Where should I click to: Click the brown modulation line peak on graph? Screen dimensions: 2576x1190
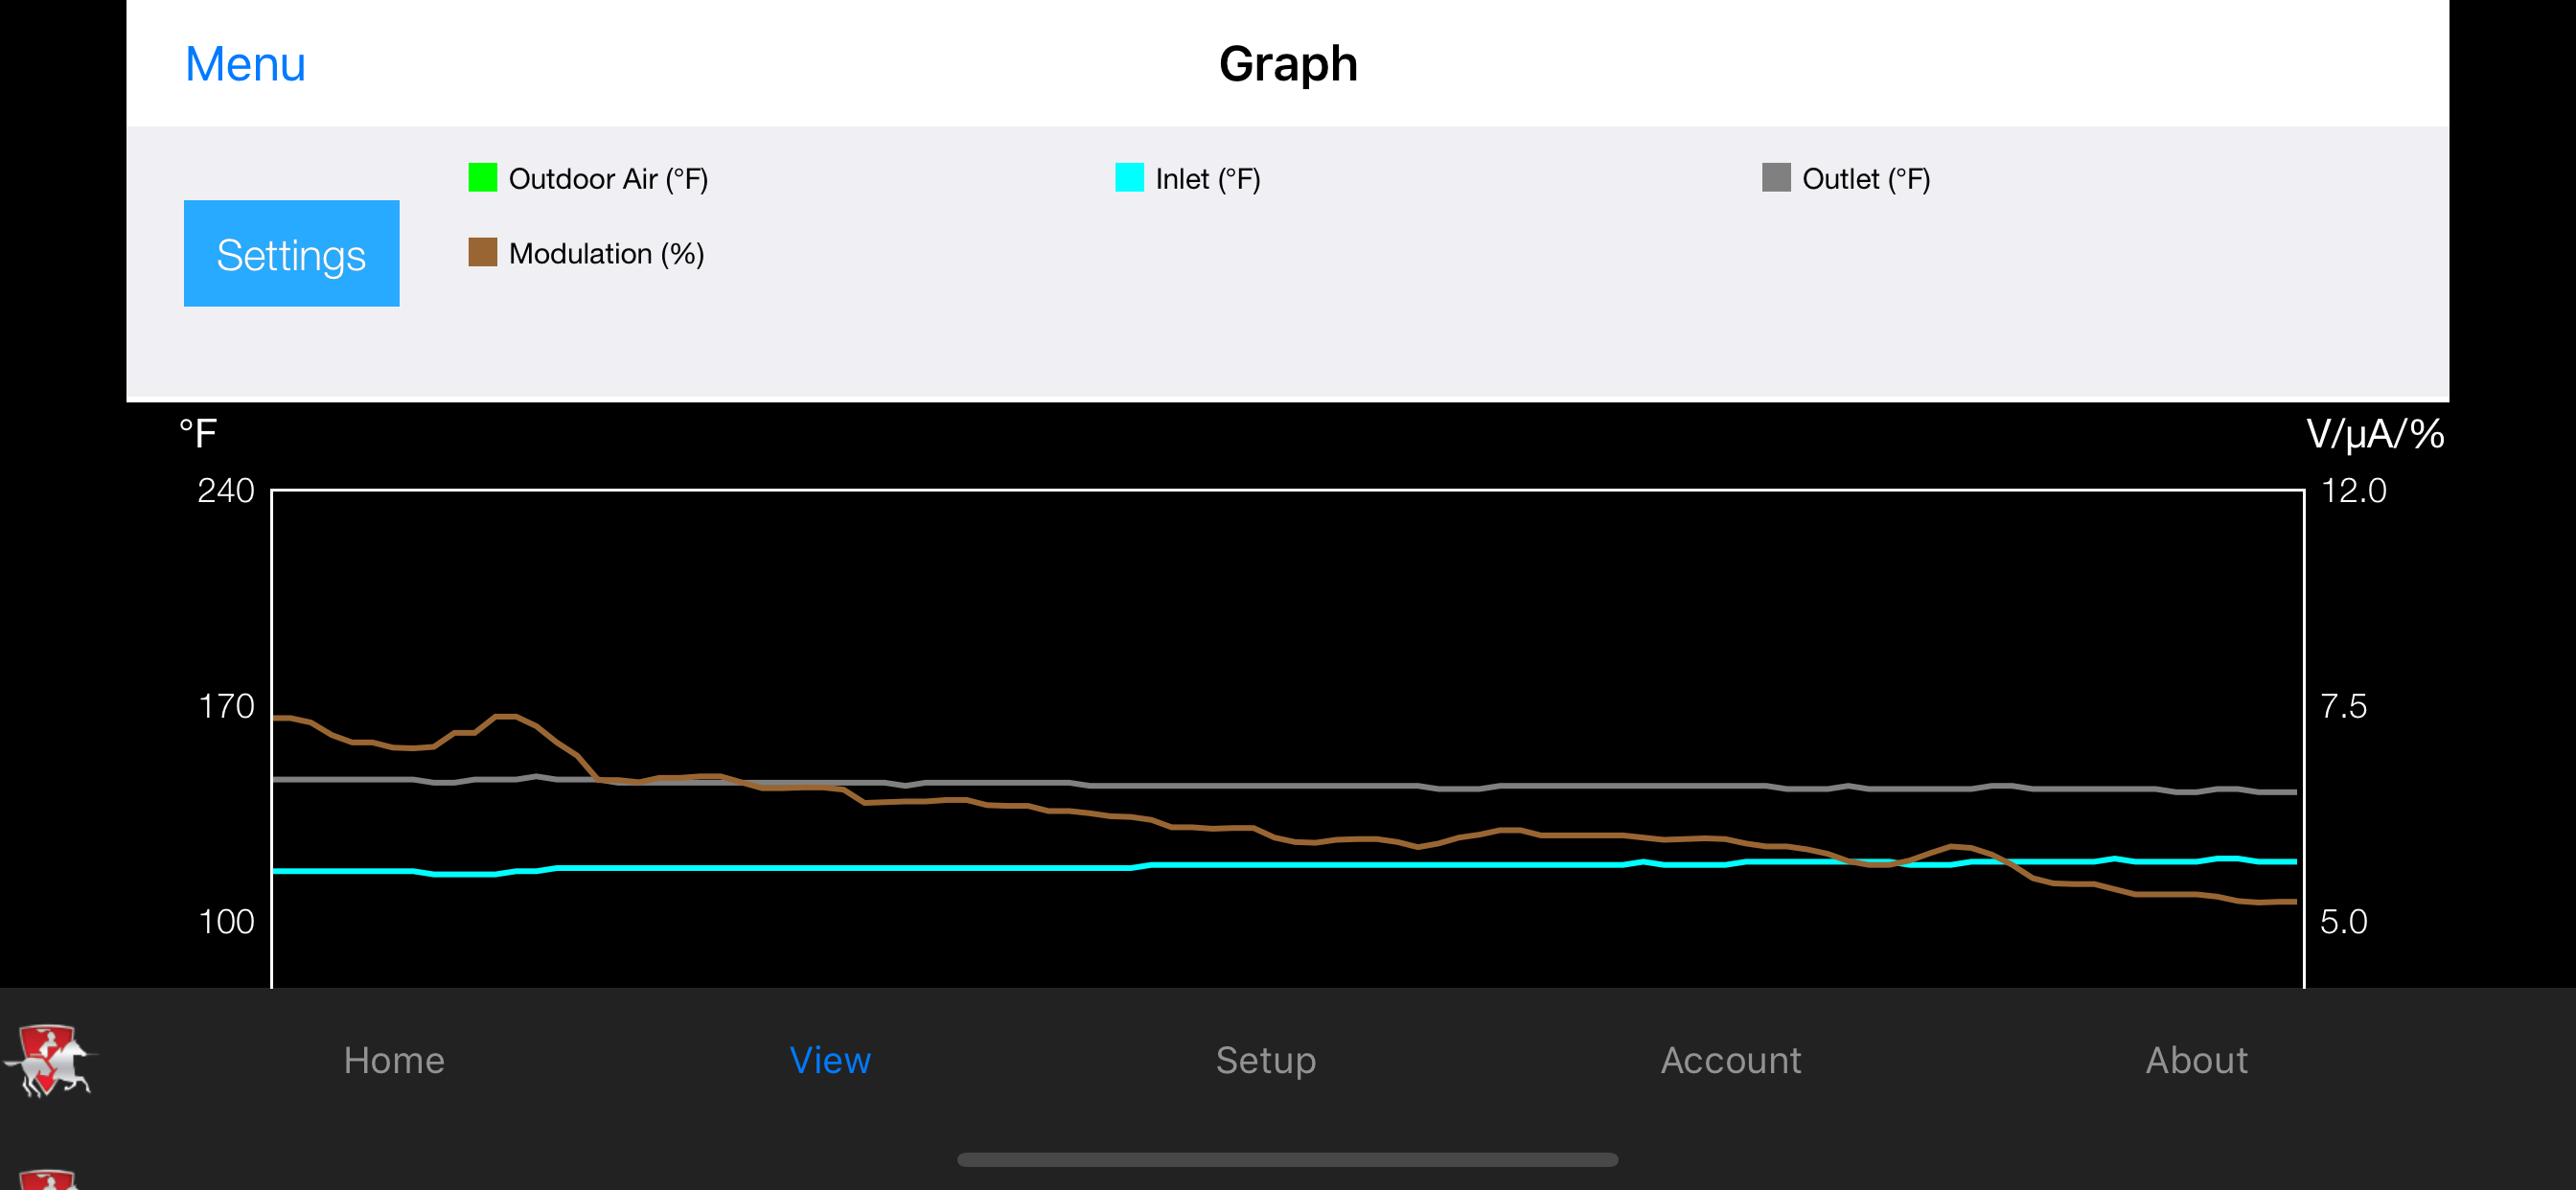point(507,716)
